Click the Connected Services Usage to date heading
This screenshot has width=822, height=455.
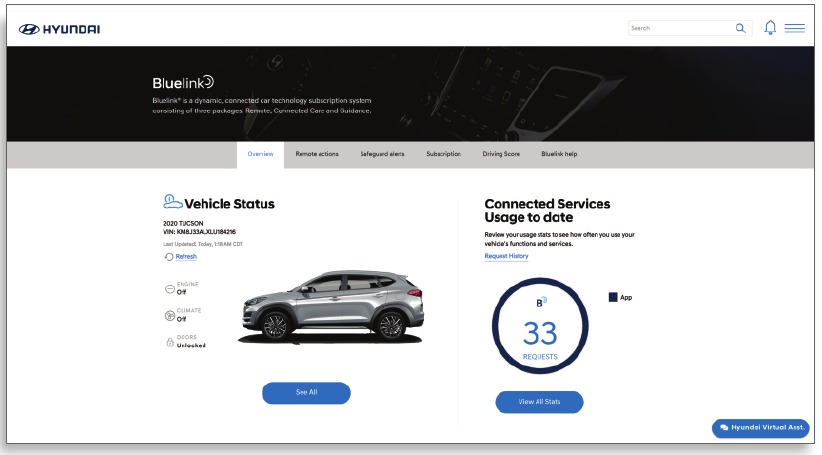547,211
